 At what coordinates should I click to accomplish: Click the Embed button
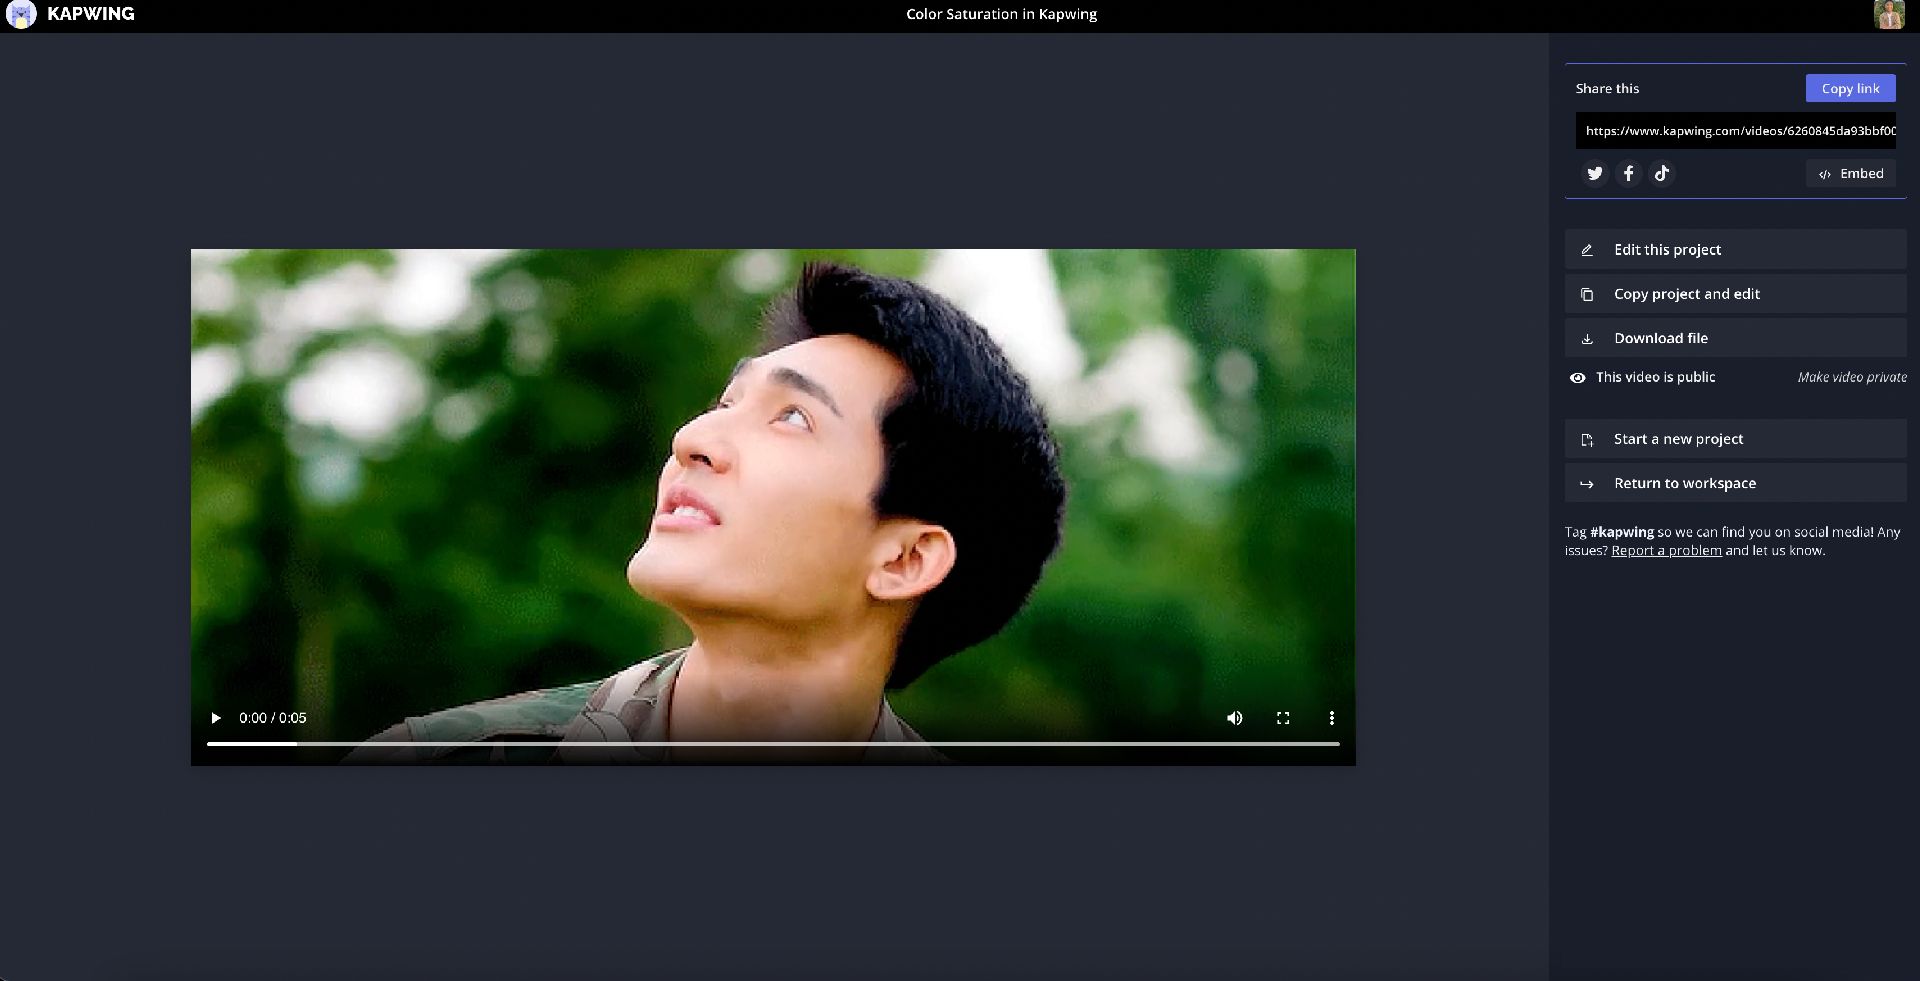point(1851,174)
